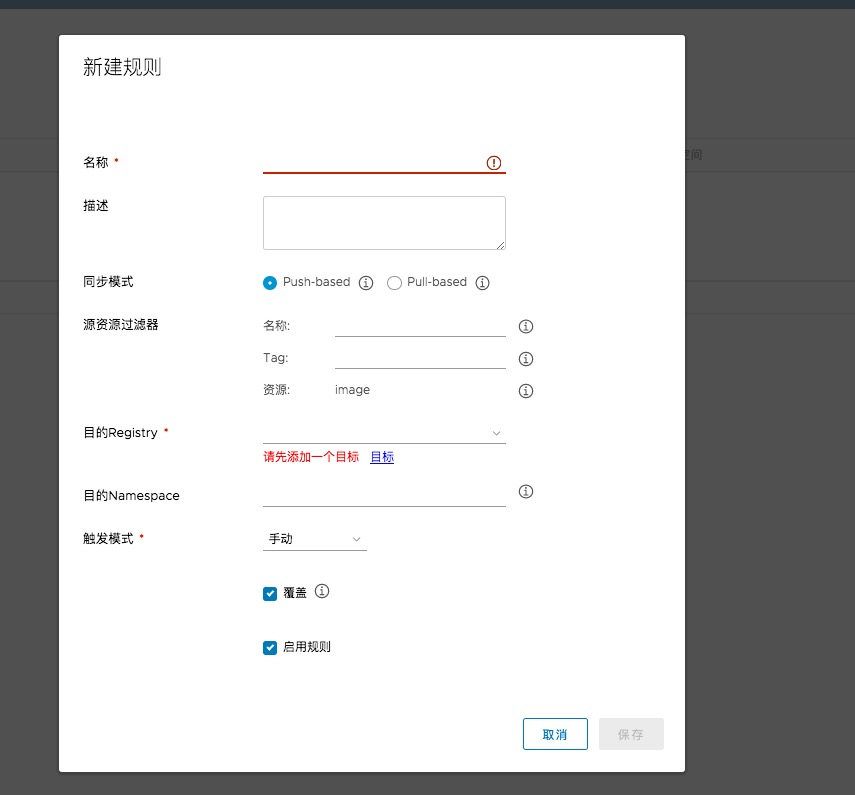Screen dimensions: 855x795
Task: Click info icon beside filter 名称 field
Action: click(x=526, y=327)
